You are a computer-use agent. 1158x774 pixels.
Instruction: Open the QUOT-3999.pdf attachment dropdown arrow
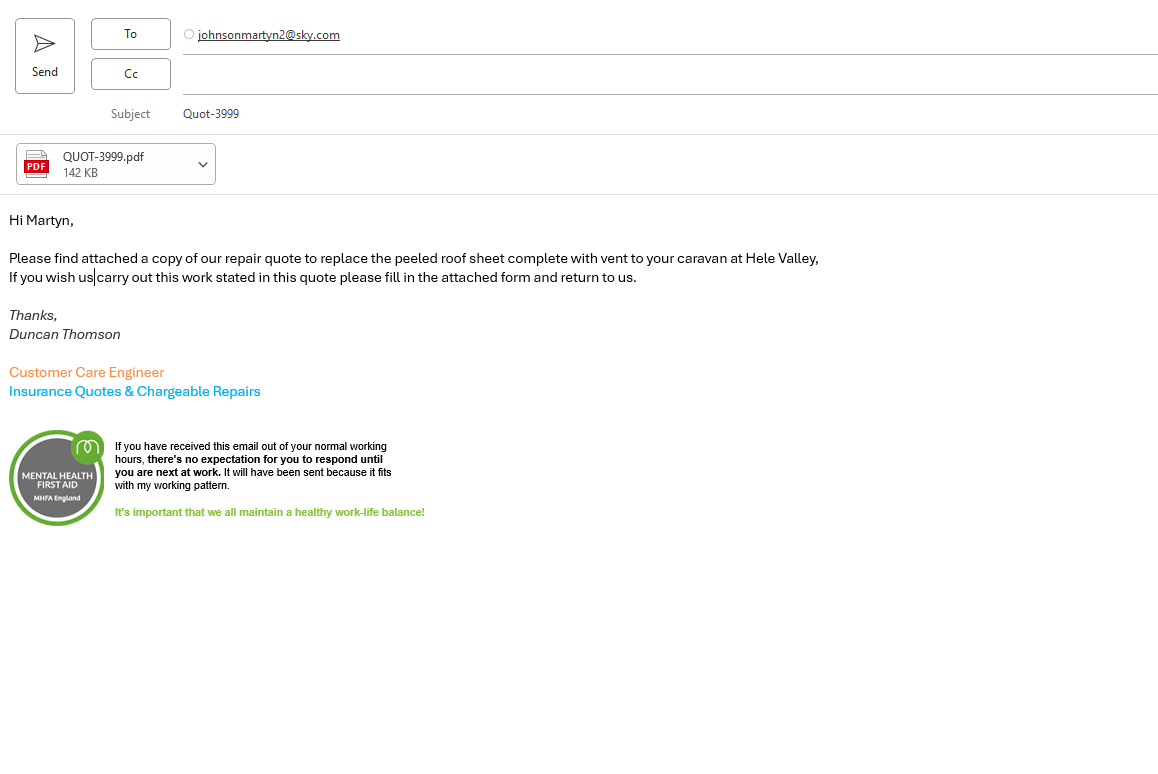pos(202,164)
